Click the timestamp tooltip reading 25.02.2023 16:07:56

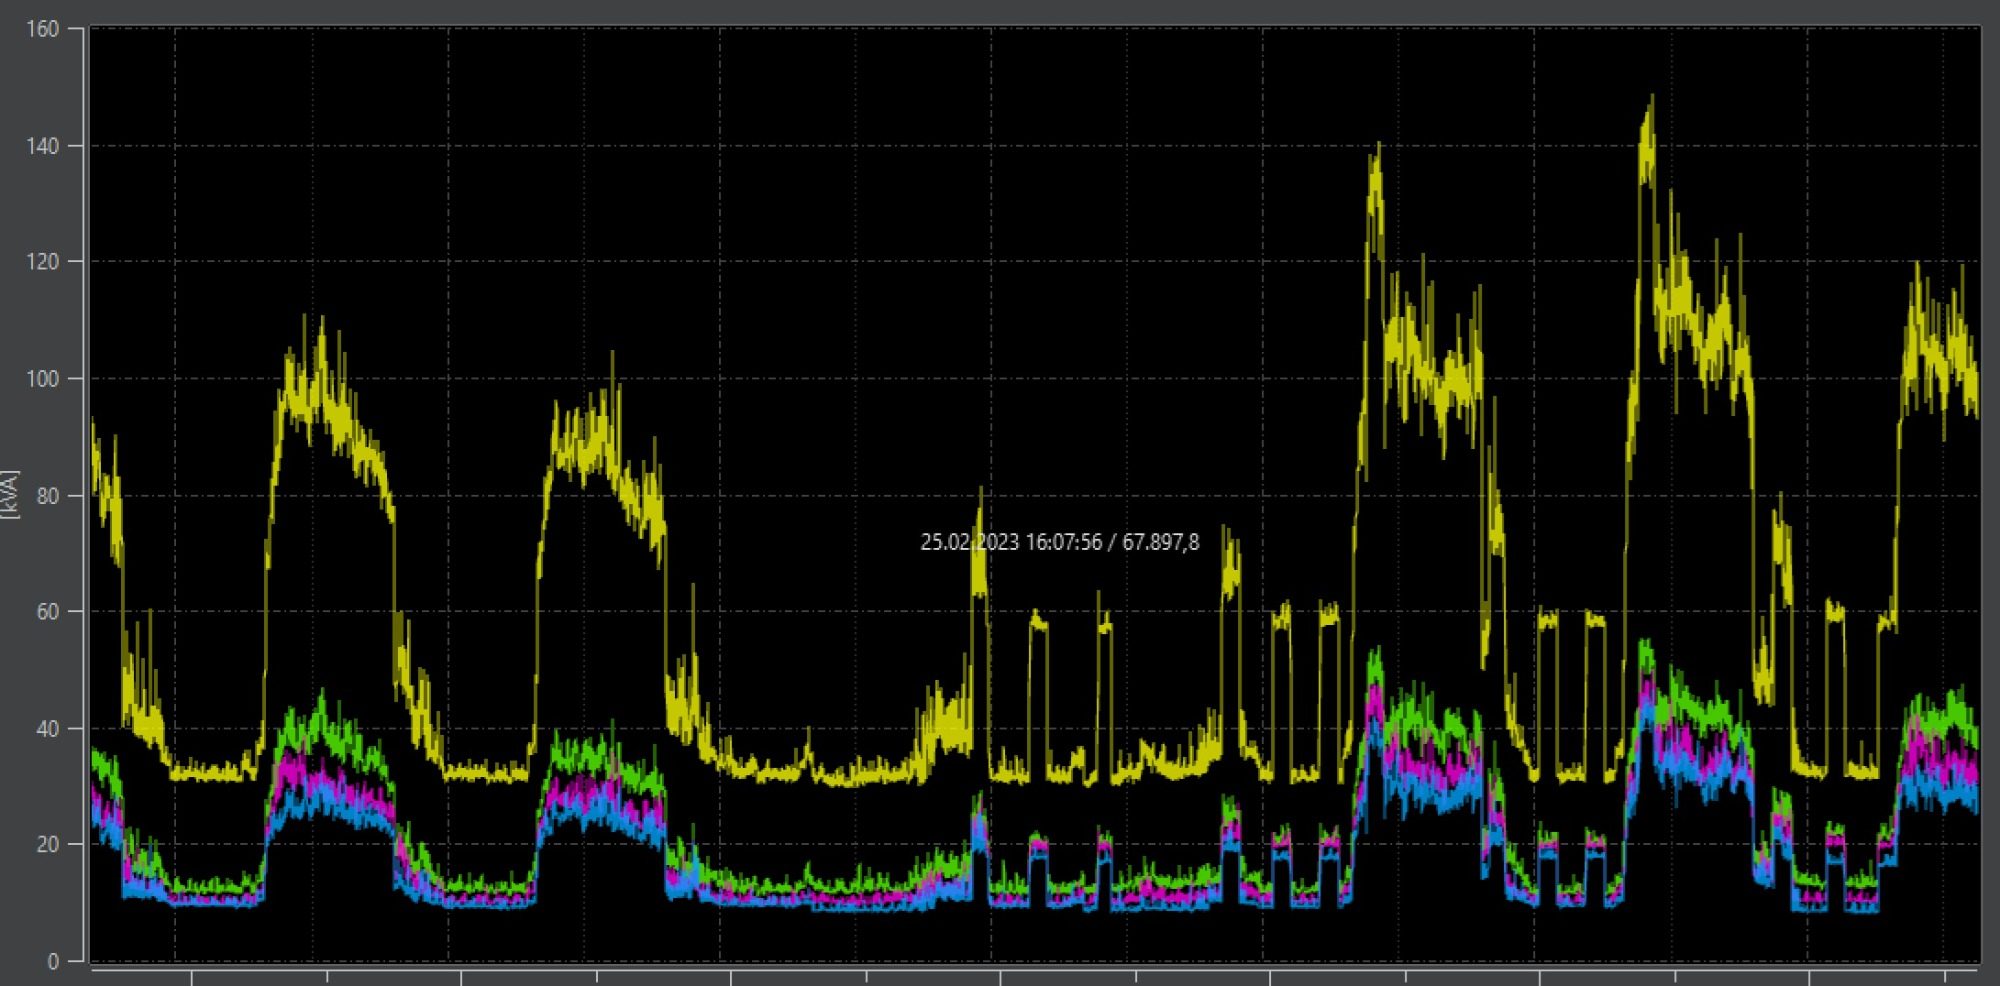tap(1059, 542)
